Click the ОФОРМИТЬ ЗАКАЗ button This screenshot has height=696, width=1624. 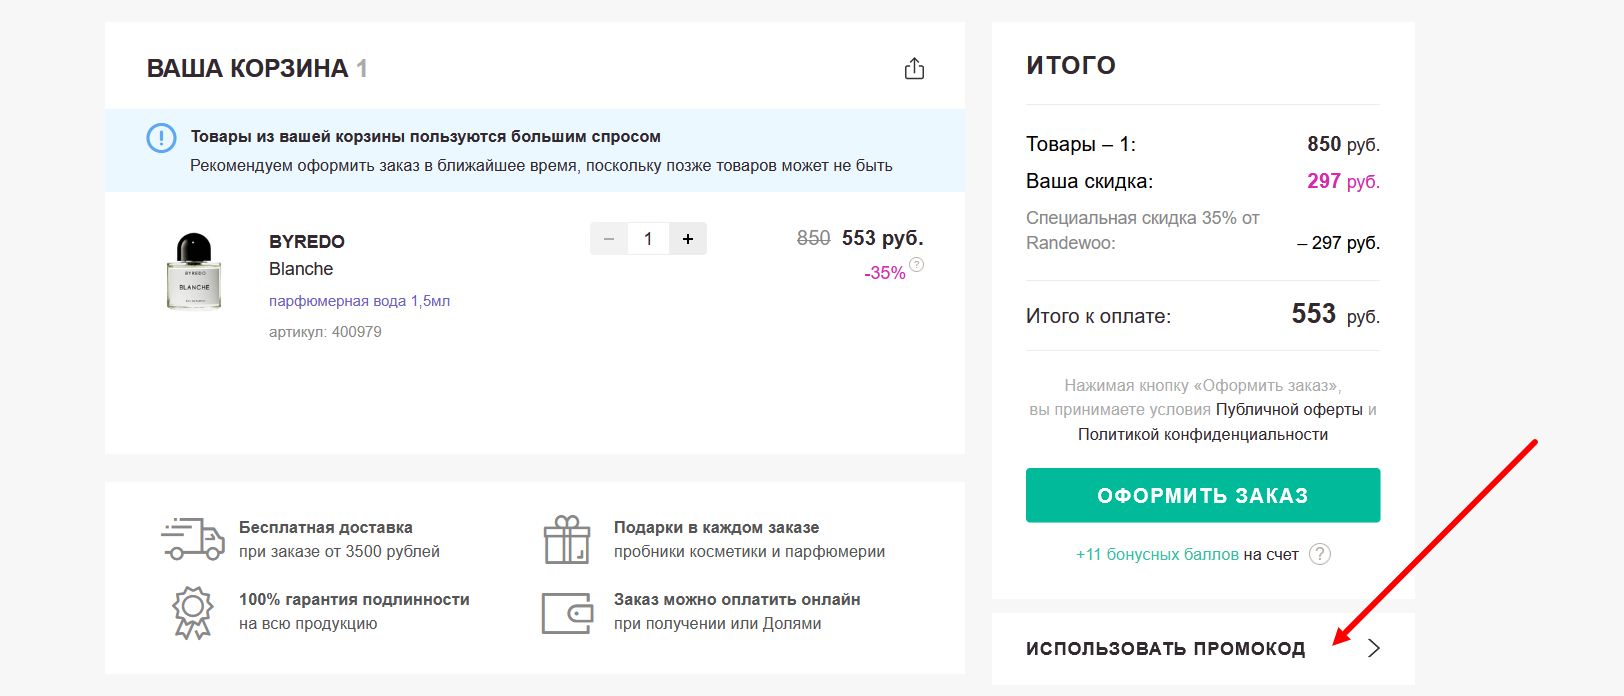[1203, 495]
